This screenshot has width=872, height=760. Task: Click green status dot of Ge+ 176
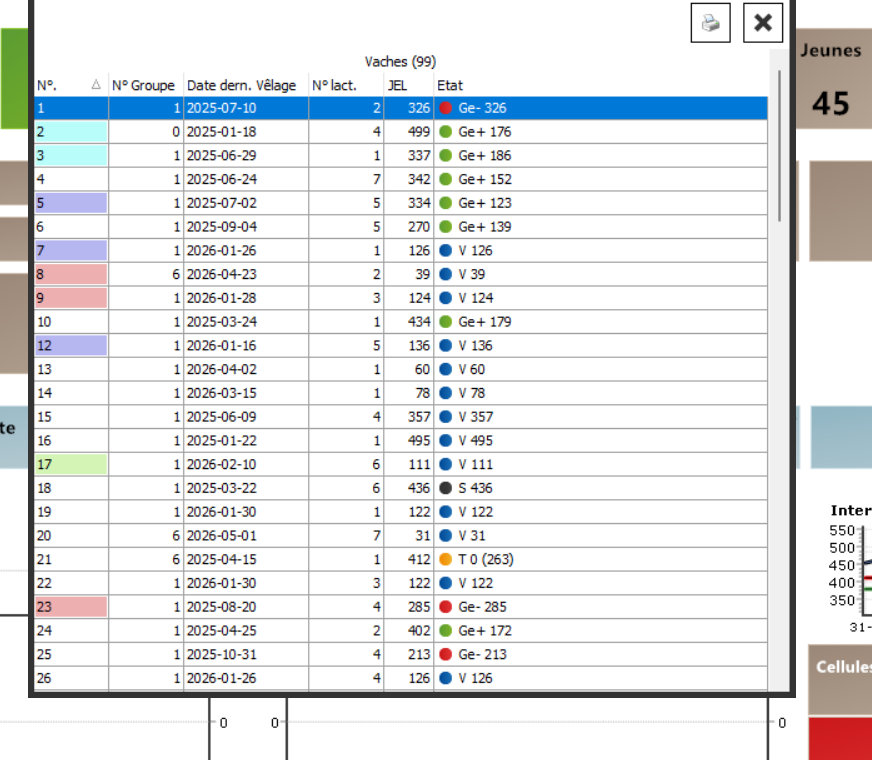point(445,132)
